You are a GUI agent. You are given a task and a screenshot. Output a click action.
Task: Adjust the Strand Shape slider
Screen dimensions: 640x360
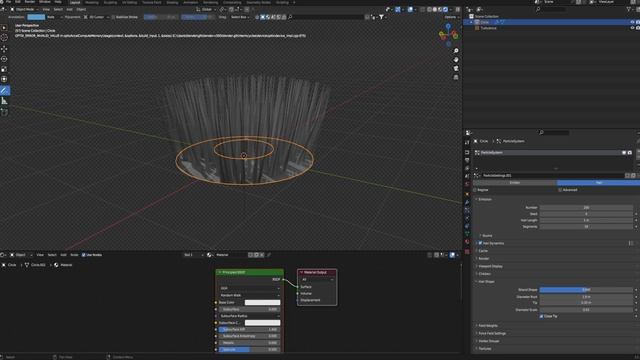pyautogui.click(x=586, y=289)
